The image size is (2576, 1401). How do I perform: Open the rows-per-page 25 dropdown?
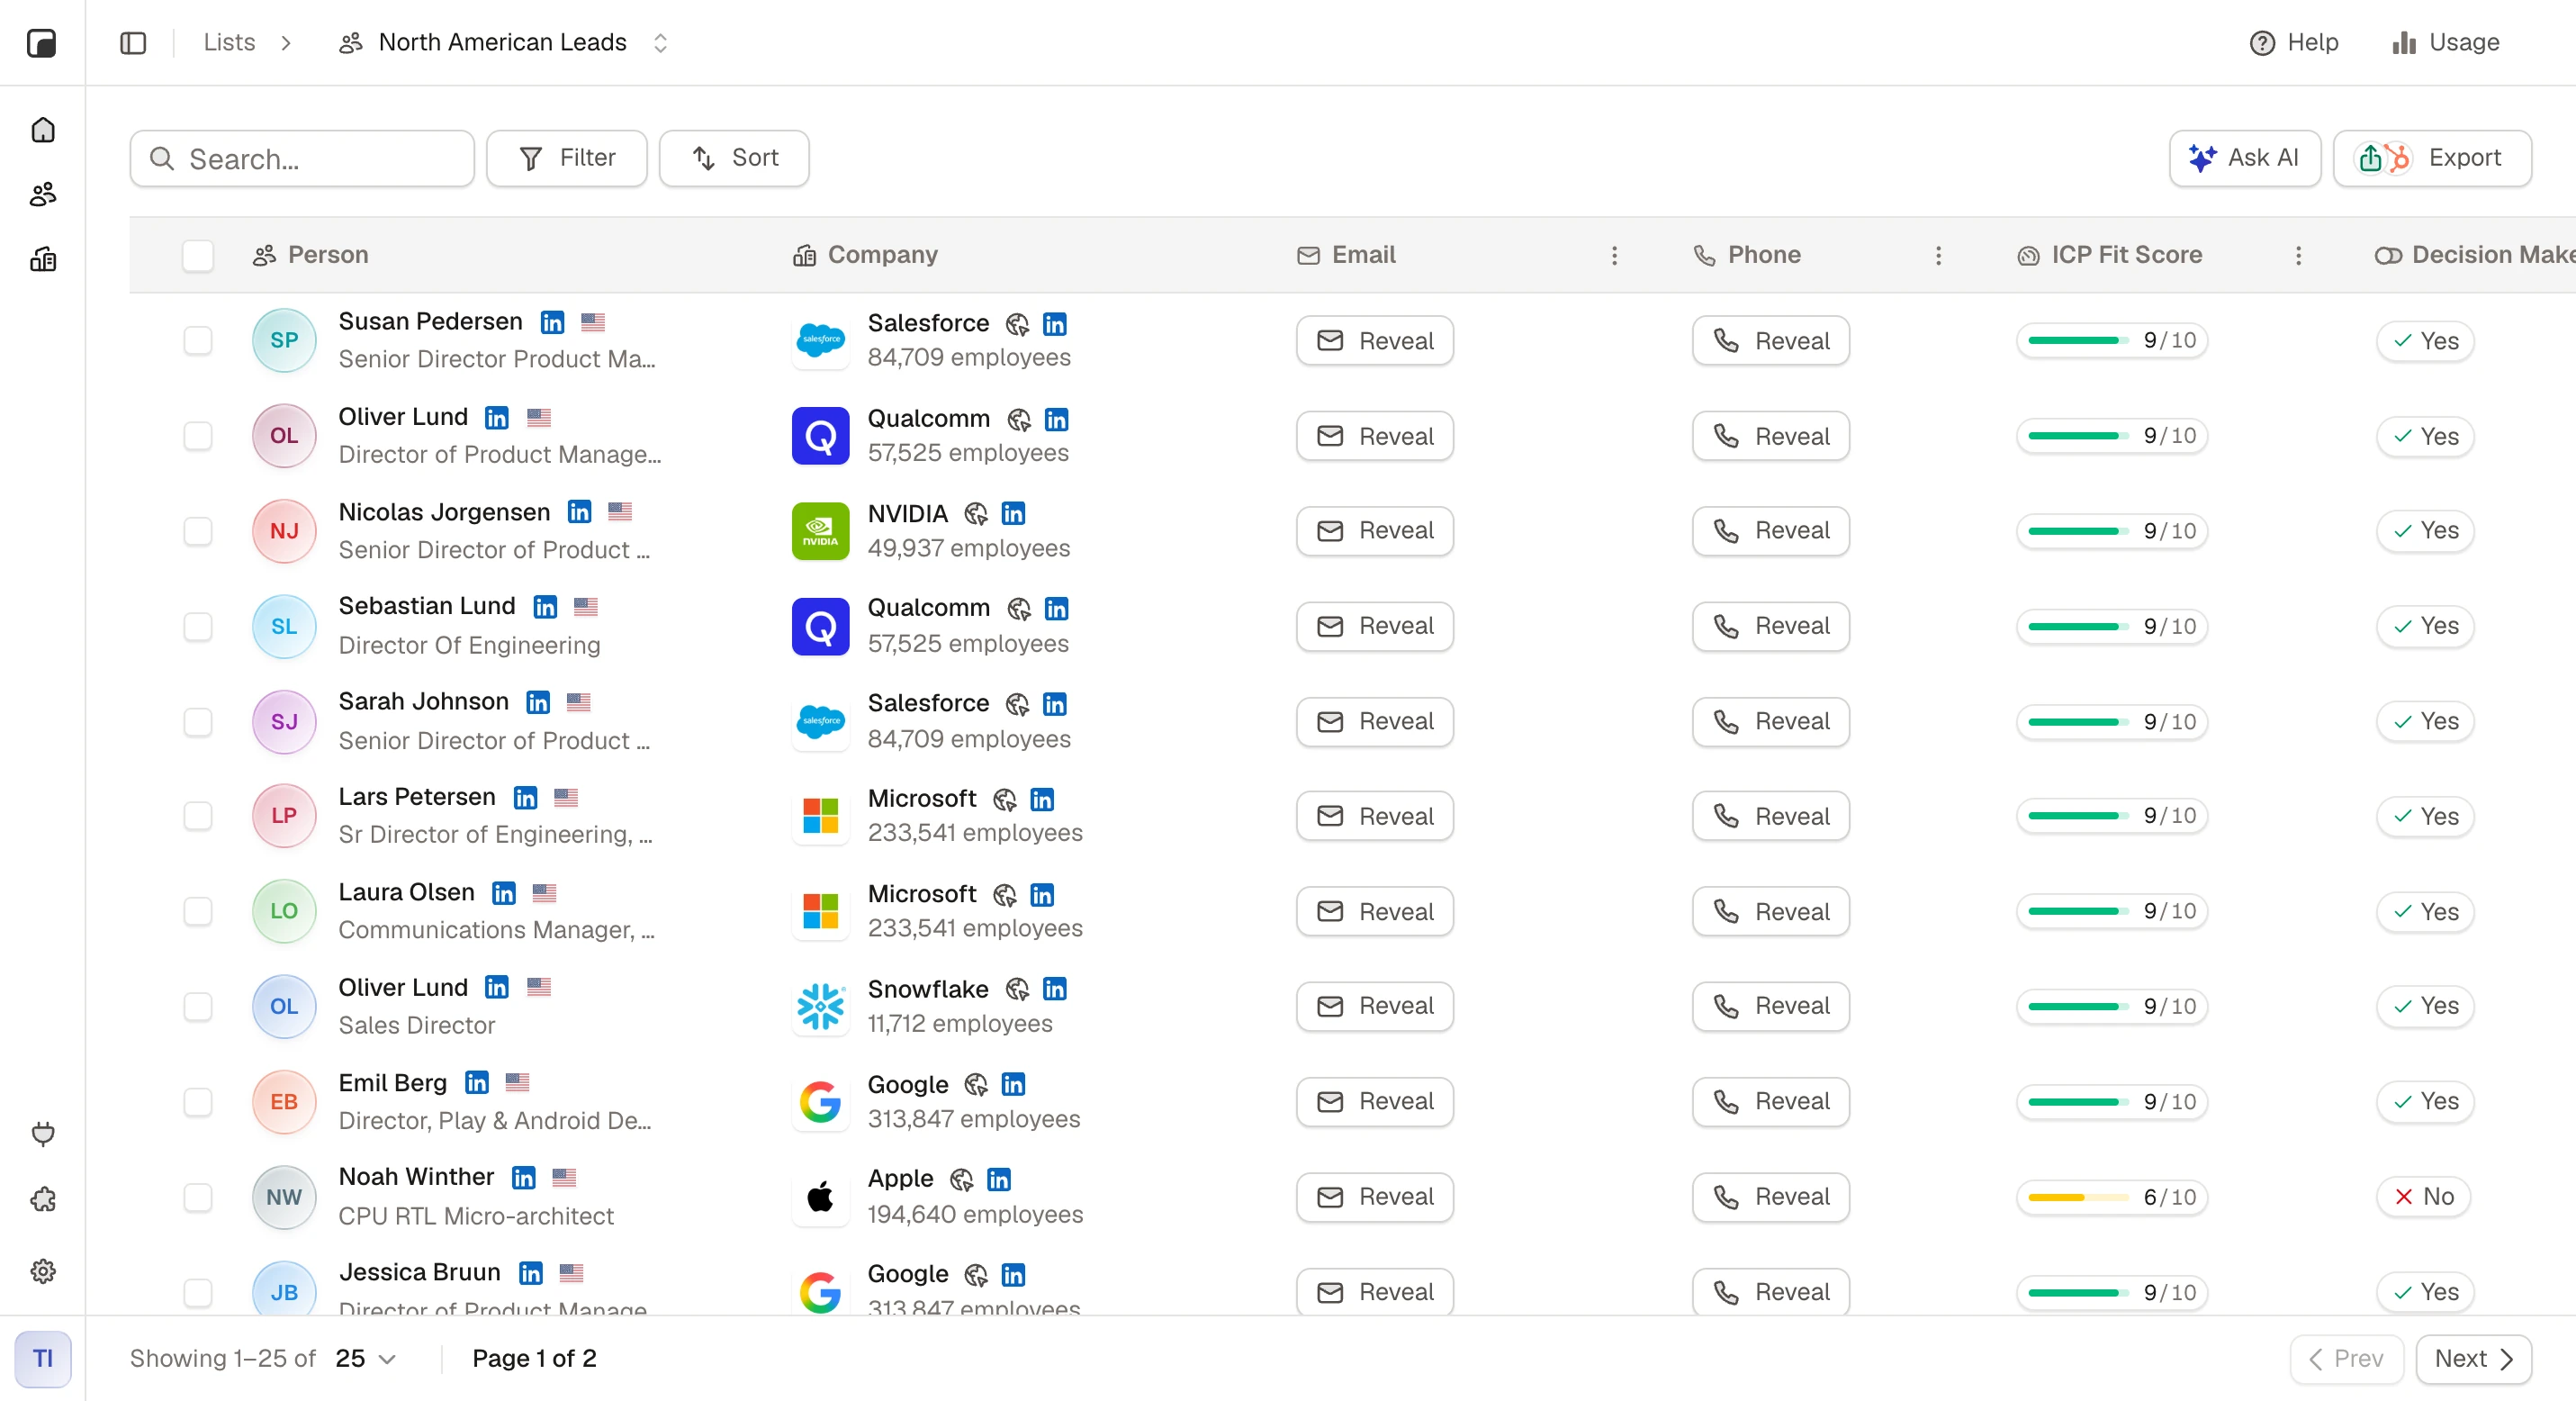(366, 1359)
